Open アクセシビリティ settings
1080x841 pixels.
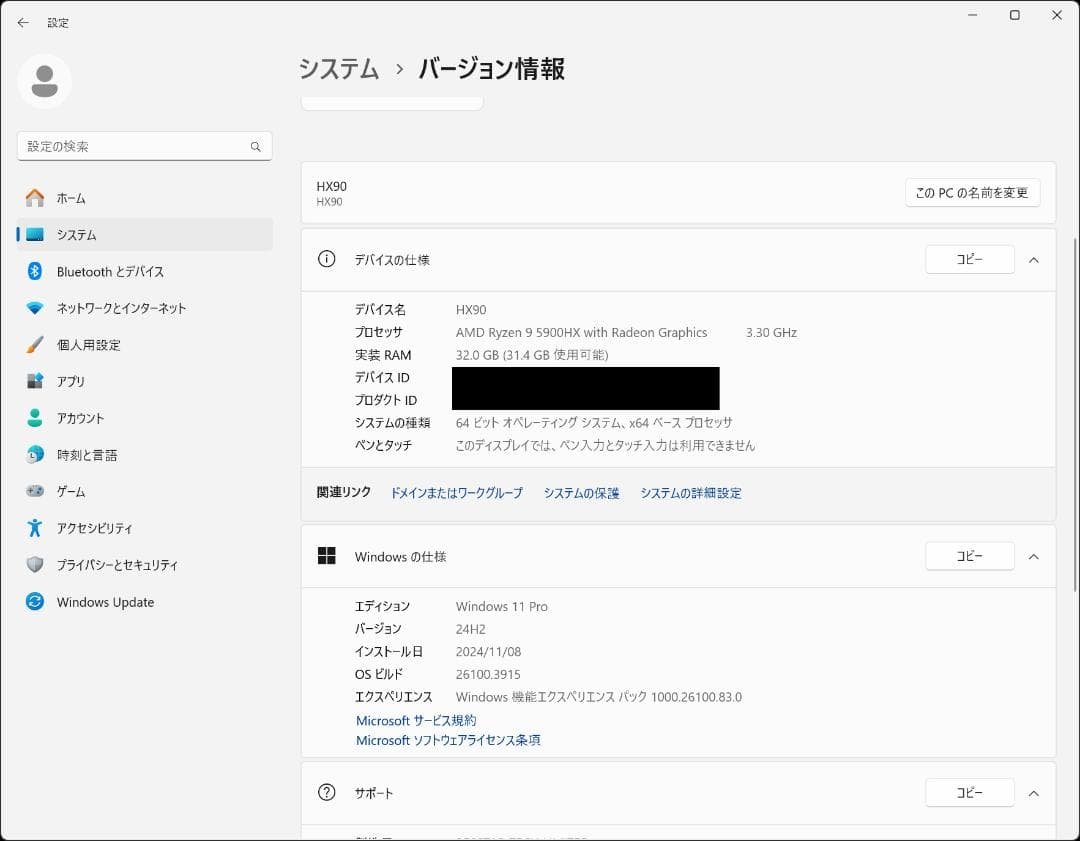coord(97,528)
